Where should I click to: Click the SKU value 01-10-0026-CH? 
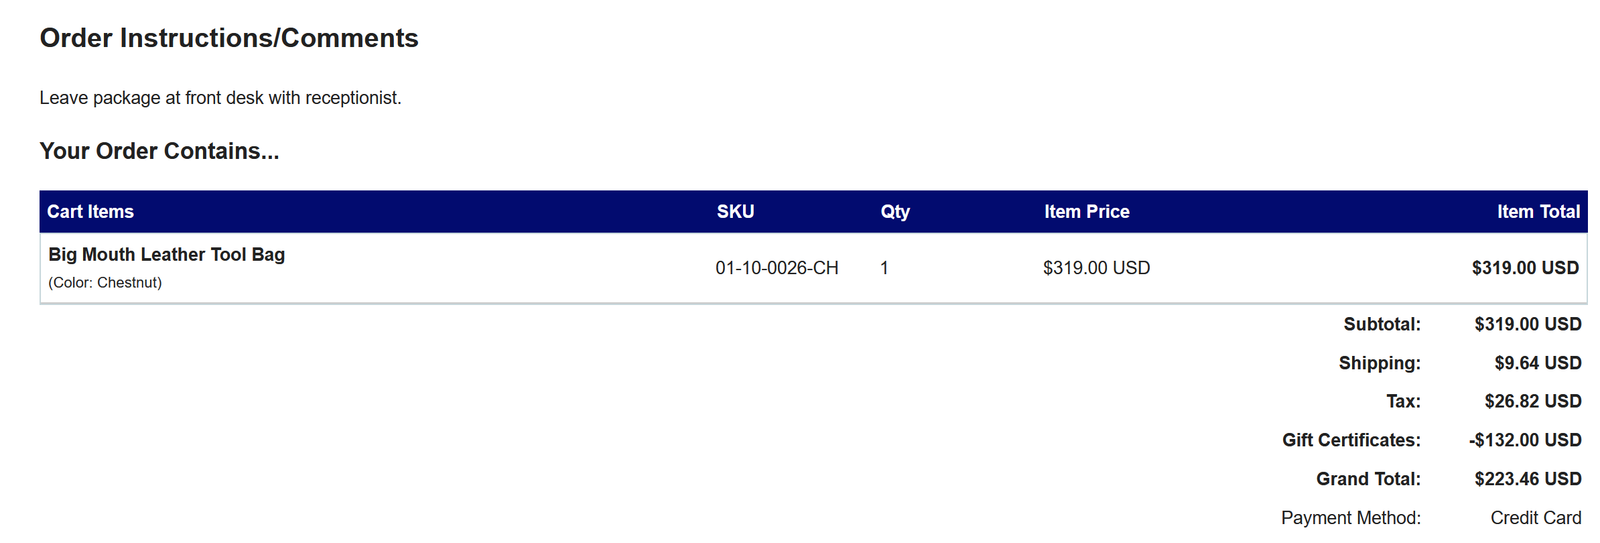coord(776,268)
